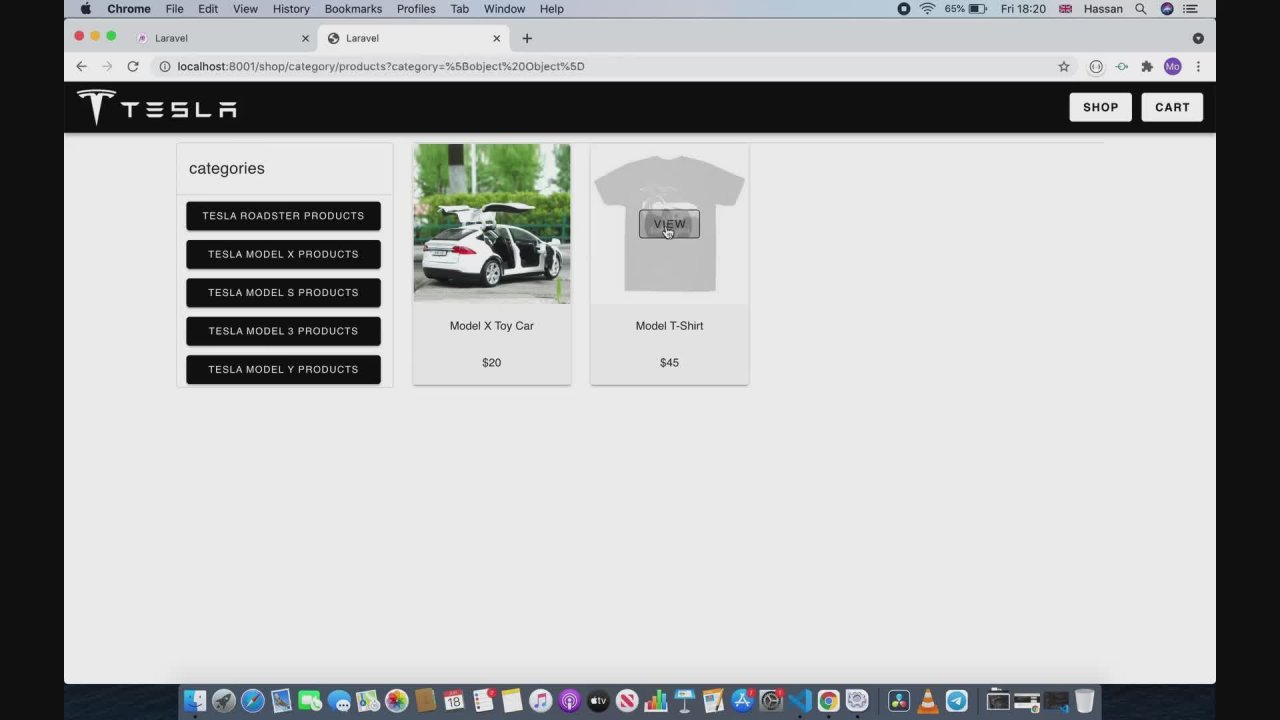1280x720 pixels.
Task: Reload the page with the refresh icon
Action: pos(132,66)
